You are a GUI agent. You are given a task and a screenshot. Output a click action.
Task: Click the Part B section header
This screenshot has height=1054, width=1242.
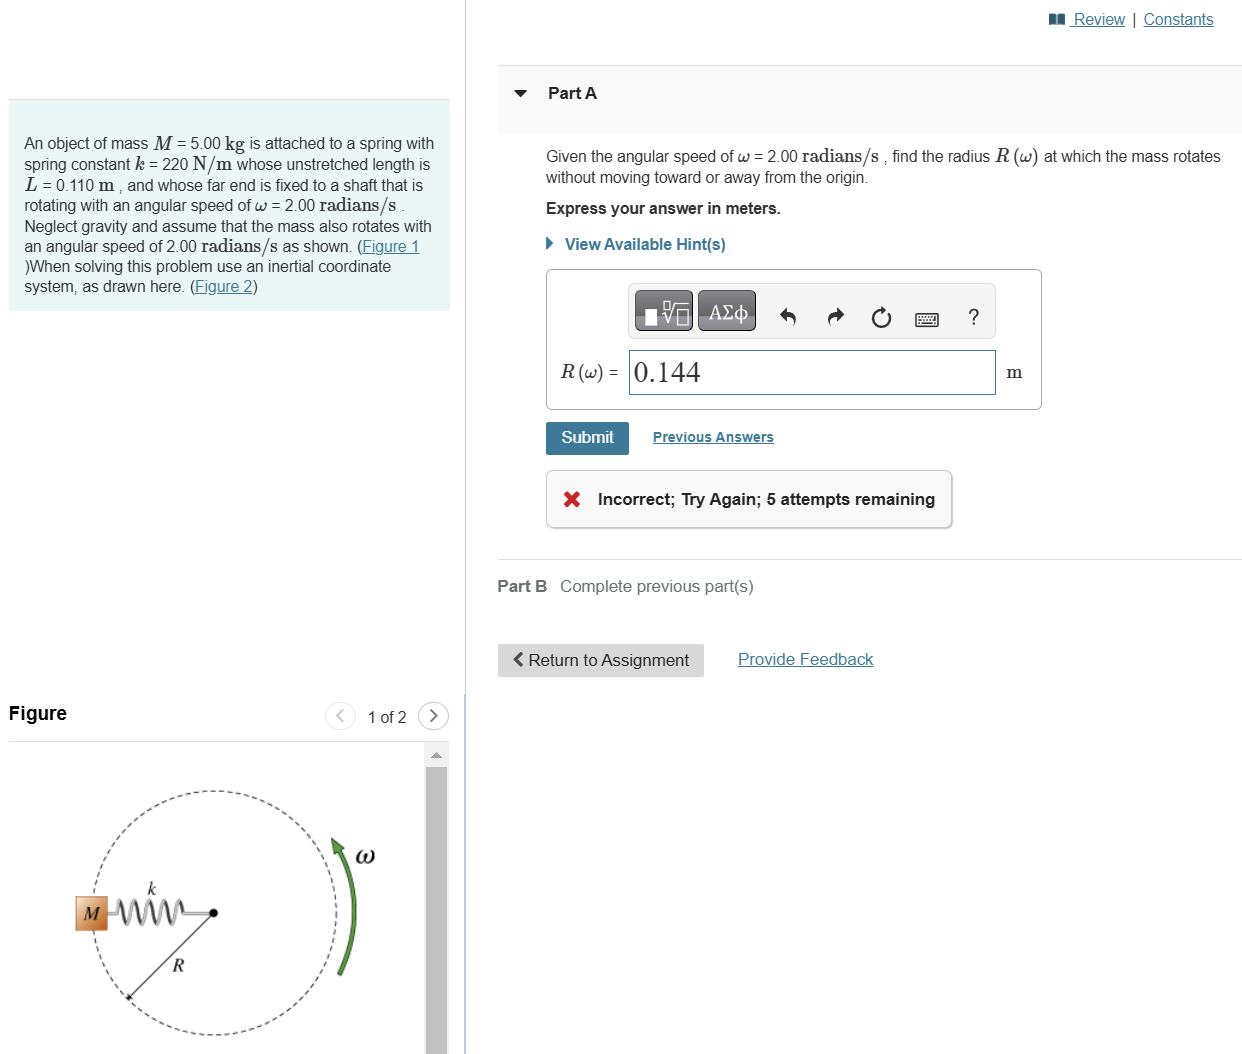(522, 586)
